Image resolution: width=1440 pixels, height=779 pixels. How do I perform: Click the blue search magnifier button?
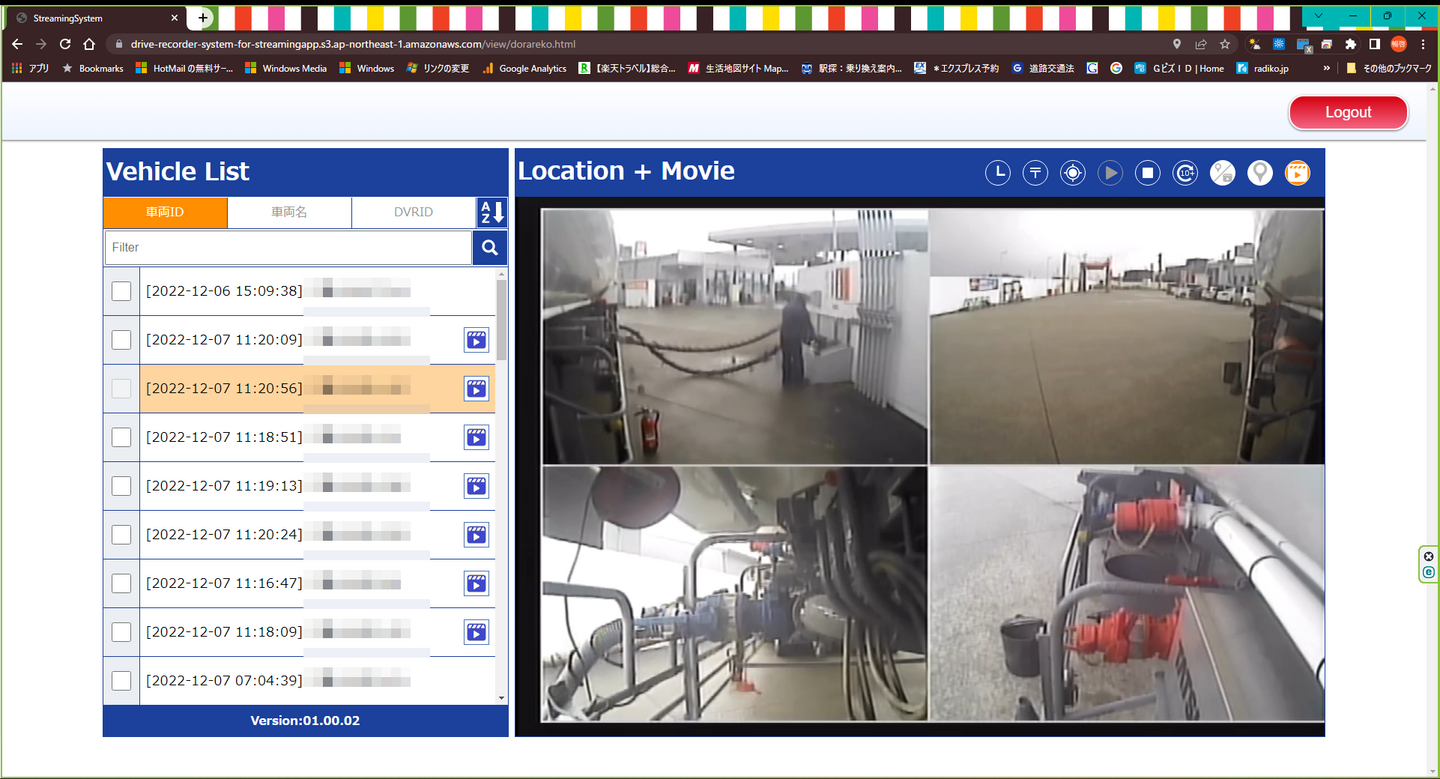pyautogui.click(x=490, y=248)
